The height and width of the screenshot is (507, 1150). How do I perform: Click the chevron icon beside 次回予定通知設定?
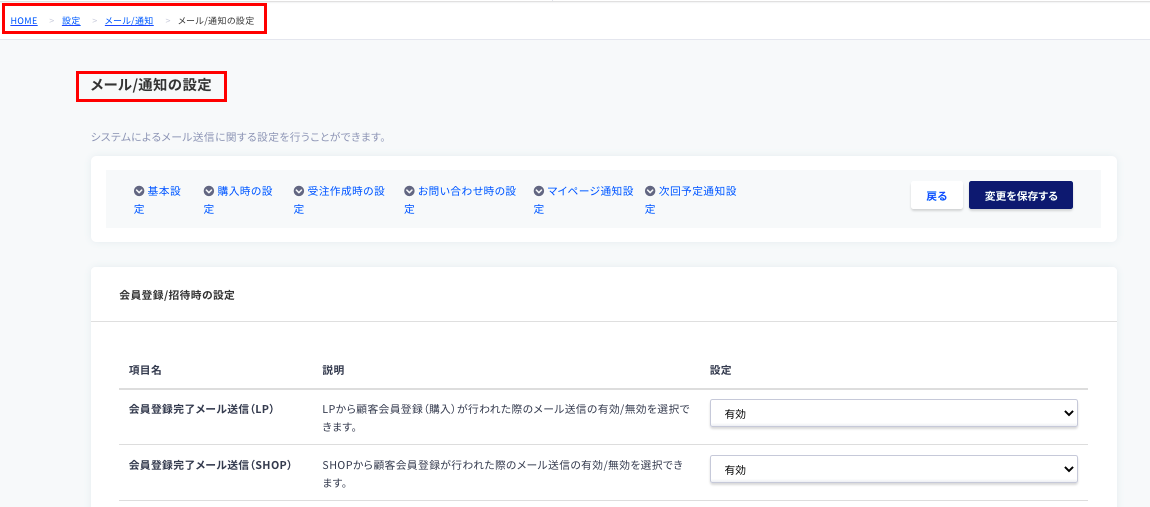[650, 191]
